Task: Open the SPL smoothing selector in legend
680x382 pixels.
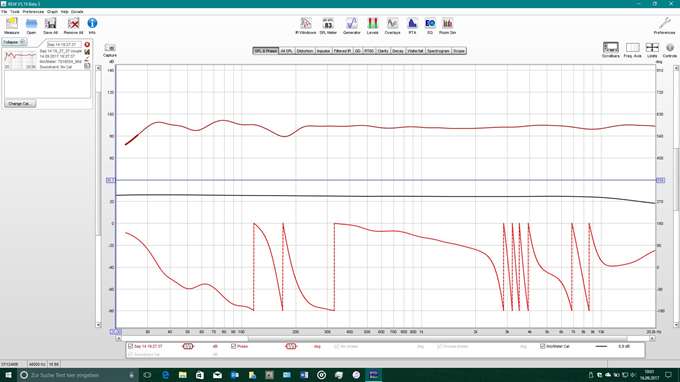Action: click(x=188, y=346)
